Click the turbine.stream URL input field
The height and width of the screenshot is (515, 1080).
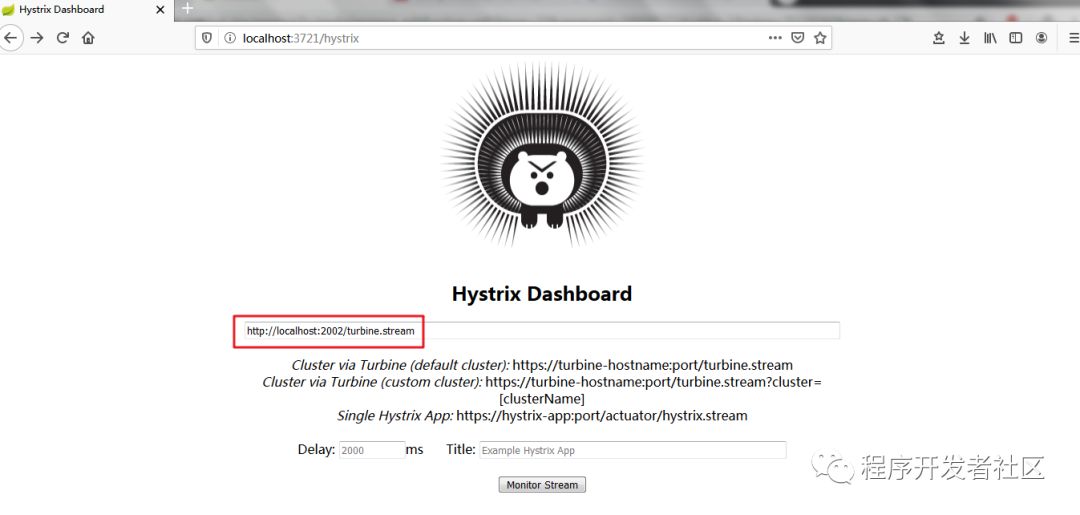(x=541, y=330)
